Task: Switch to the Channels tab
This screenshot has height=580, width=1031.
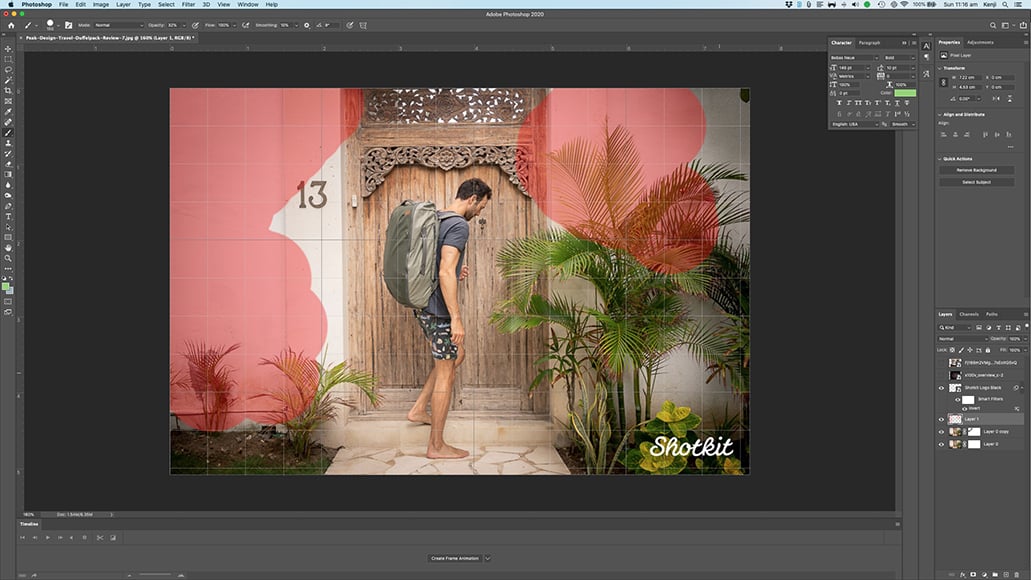Action: click(969, 314)
